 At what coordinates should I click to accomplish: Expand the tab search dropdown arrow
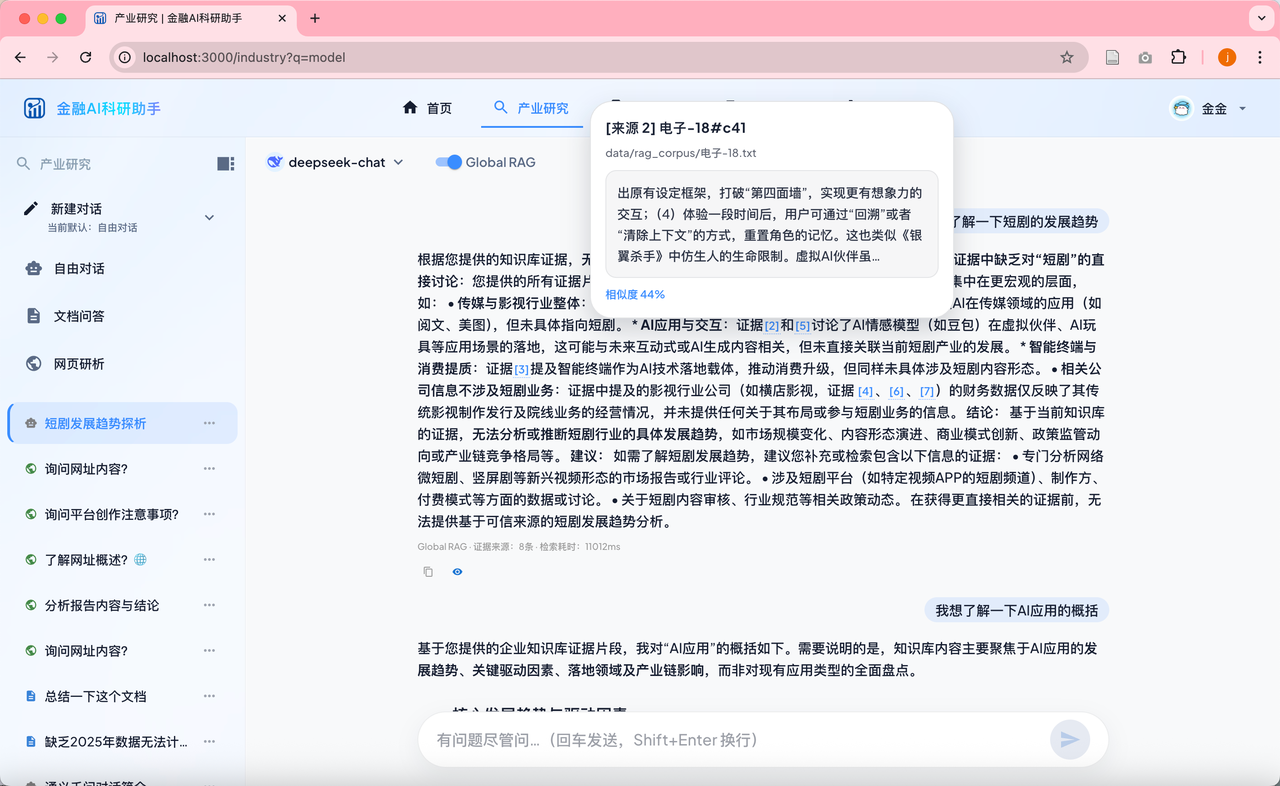point(1260,18)
